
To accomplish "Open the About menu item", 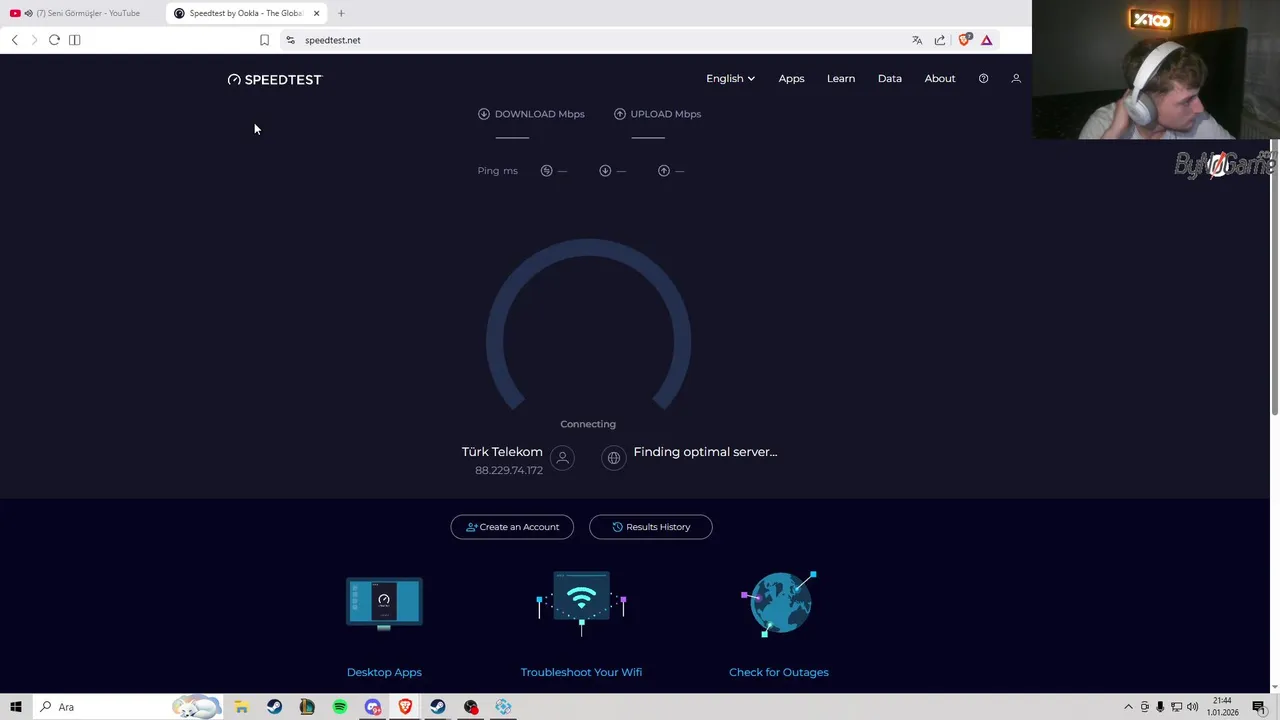I will click(940, 78).
